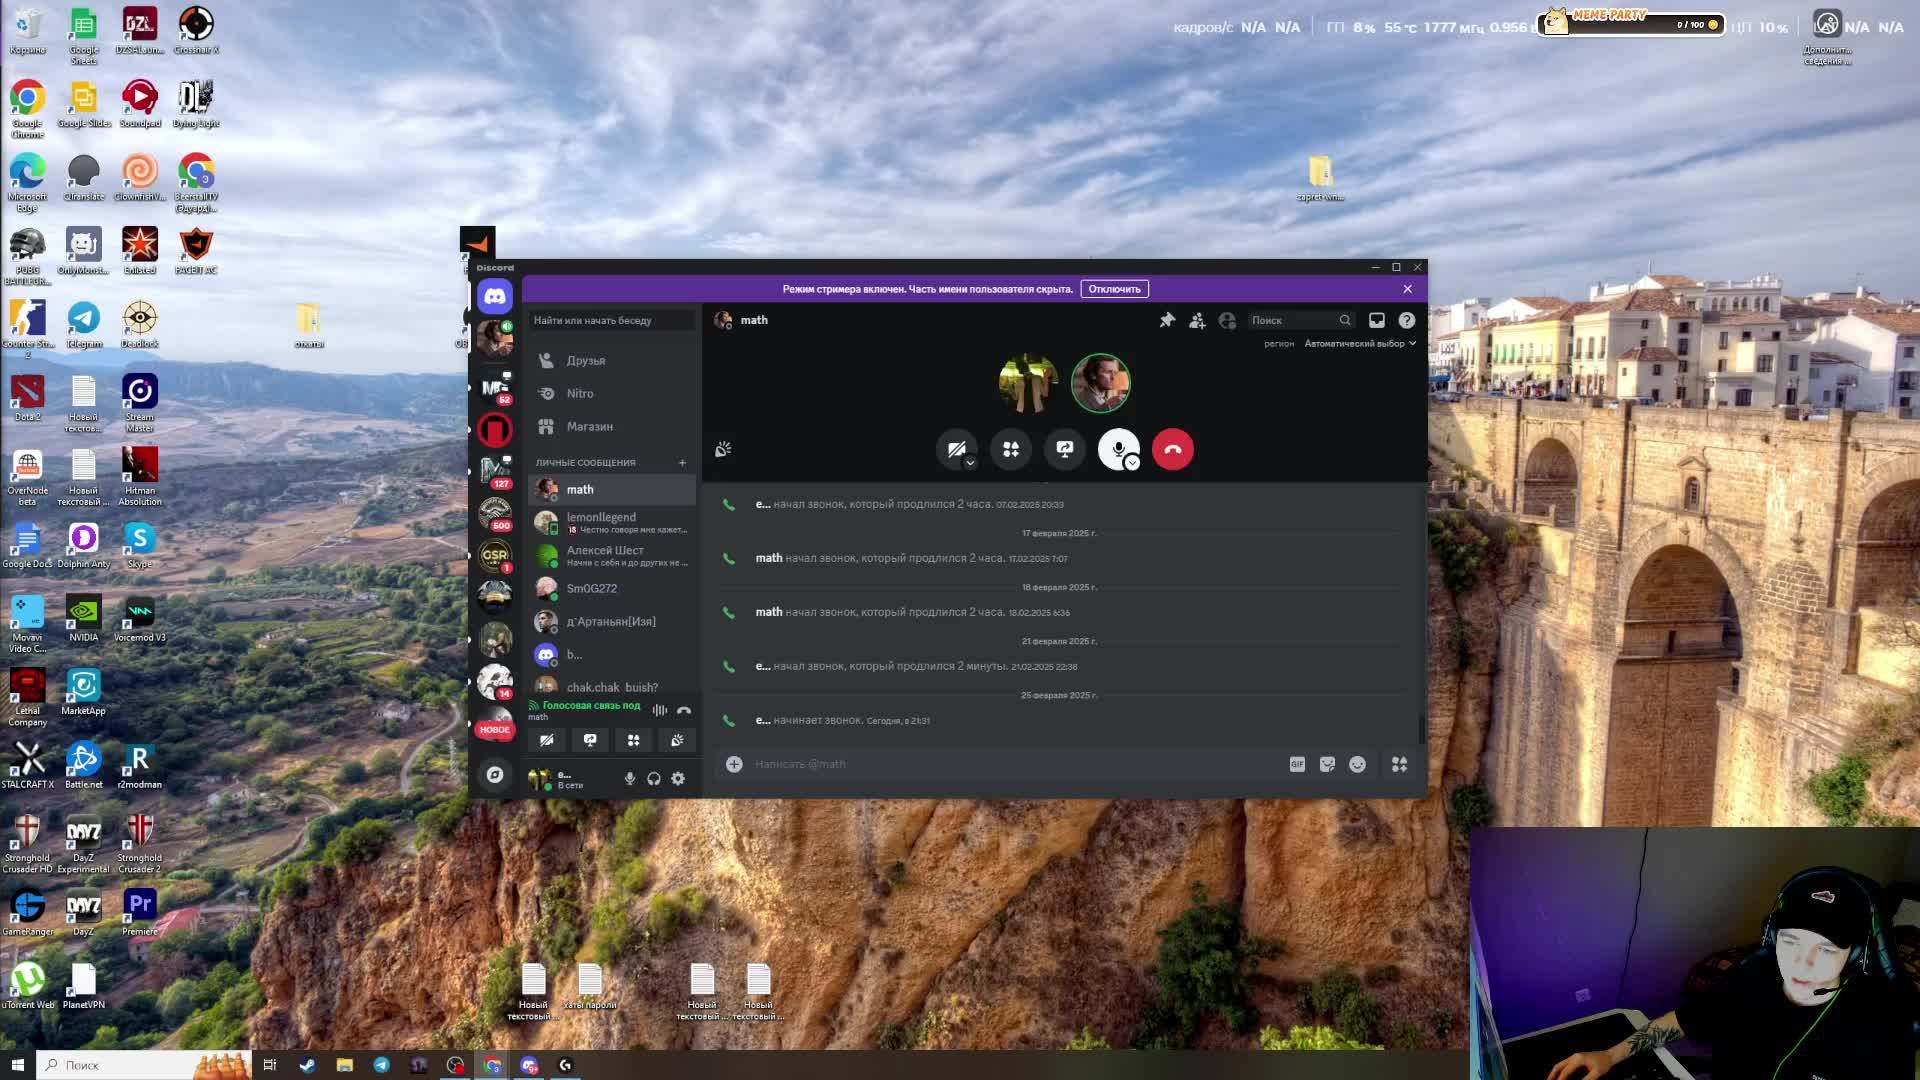Open the emoji picker

(x=1357, y=764)
